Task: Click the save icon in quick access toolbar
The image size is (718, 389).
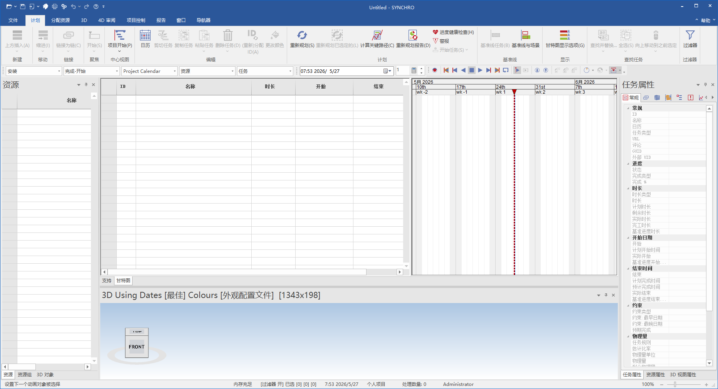Action: pos(22,6)
